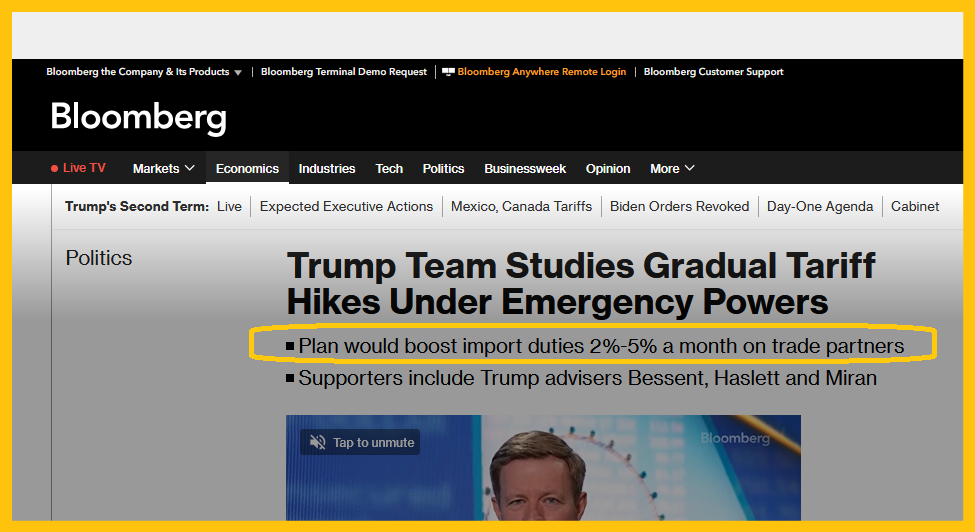Open Bloomberg Customer Support link
Image resolution: width=975 pixels, height=532 pixels.
tap(713, 72)
